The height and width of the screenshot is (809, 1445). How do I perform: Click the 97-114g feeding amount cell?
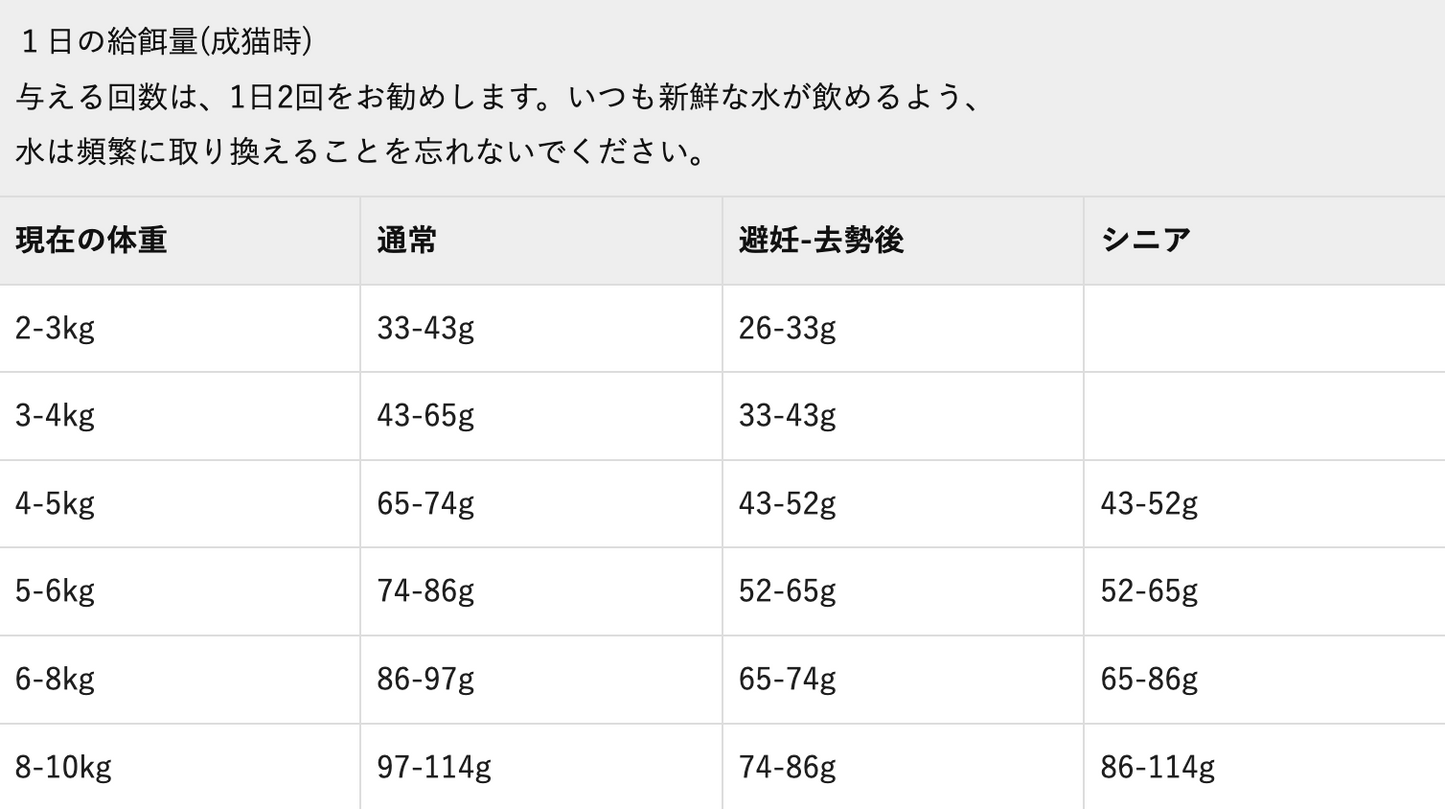pyautogui.click(x=434, y=767)
